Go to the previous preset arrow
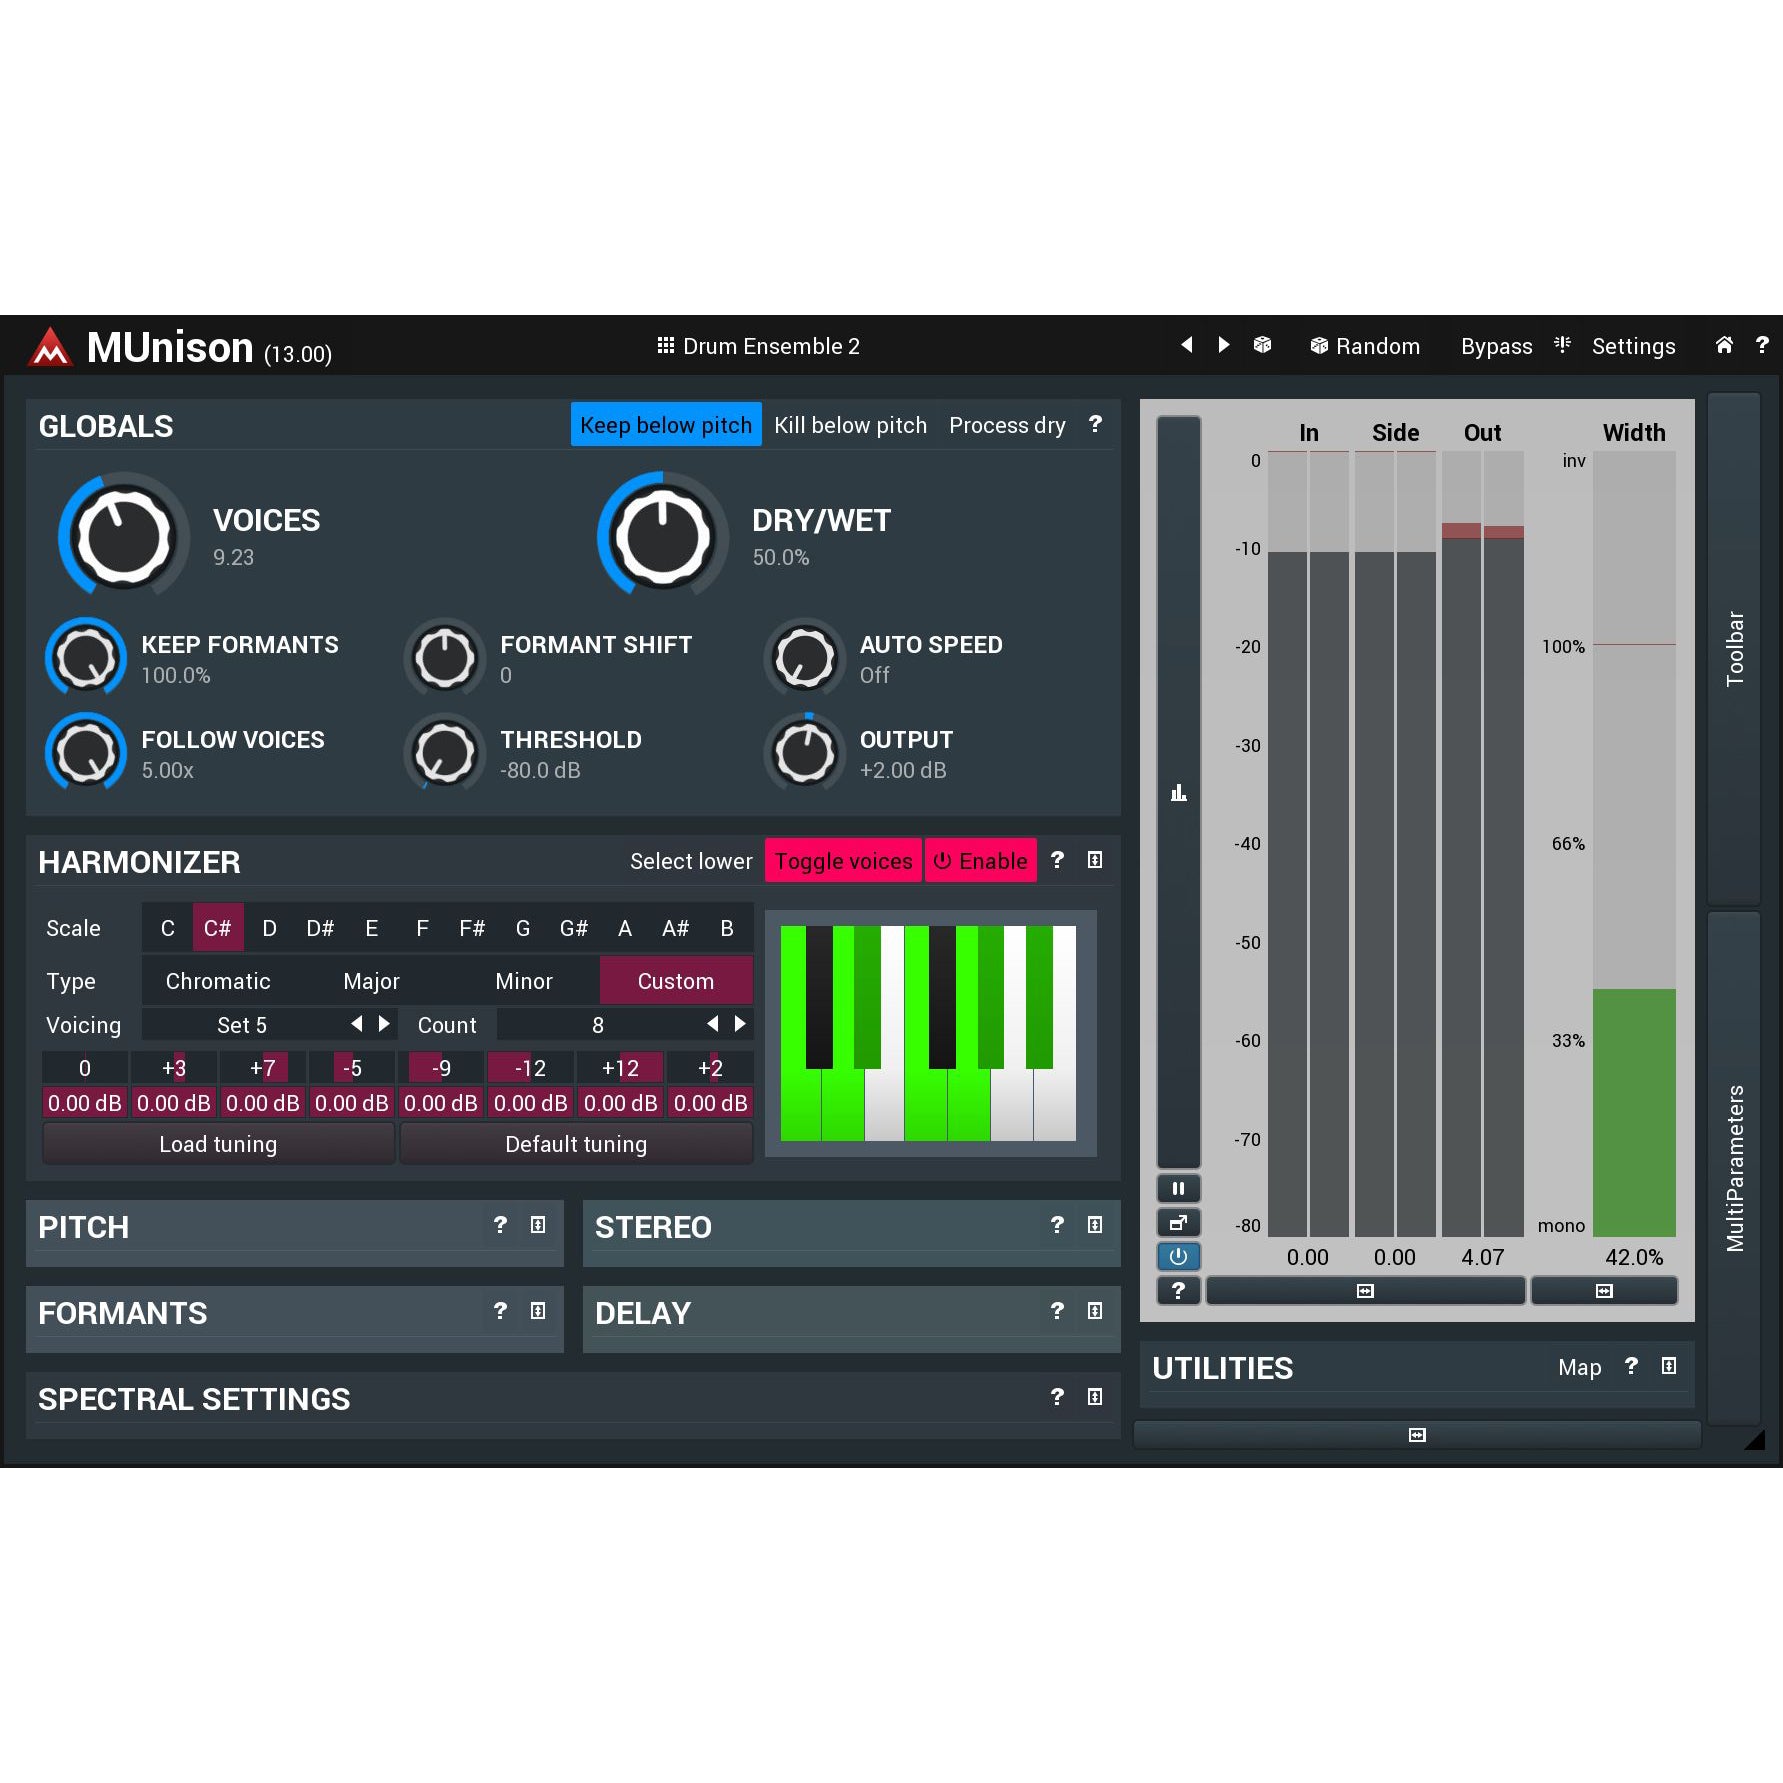This screenshot has width=1783, height=1783. pos(1187,345)
